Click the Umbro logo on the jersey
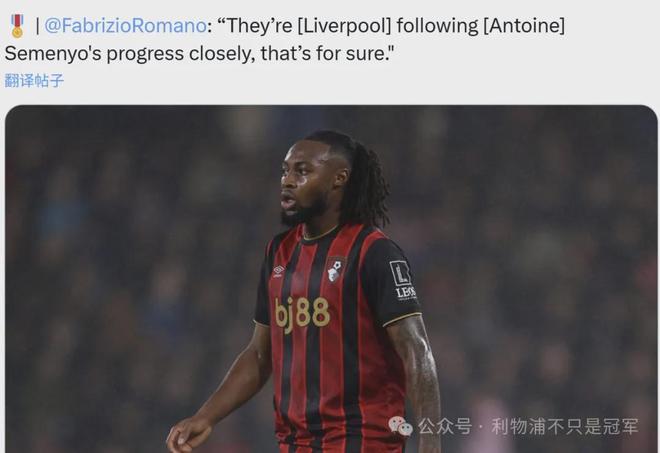Screen dimensions: 660x453 coord(278,271)
